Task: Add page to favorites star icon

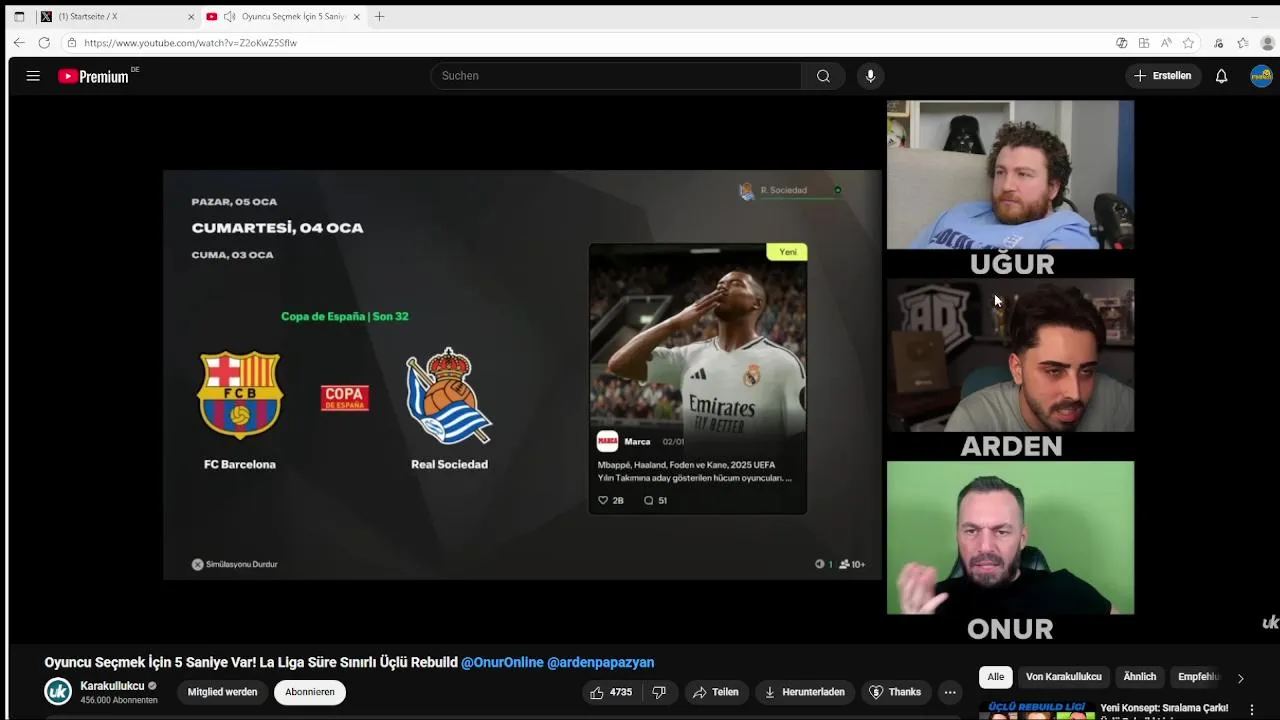Action: tap(1188, 43)
